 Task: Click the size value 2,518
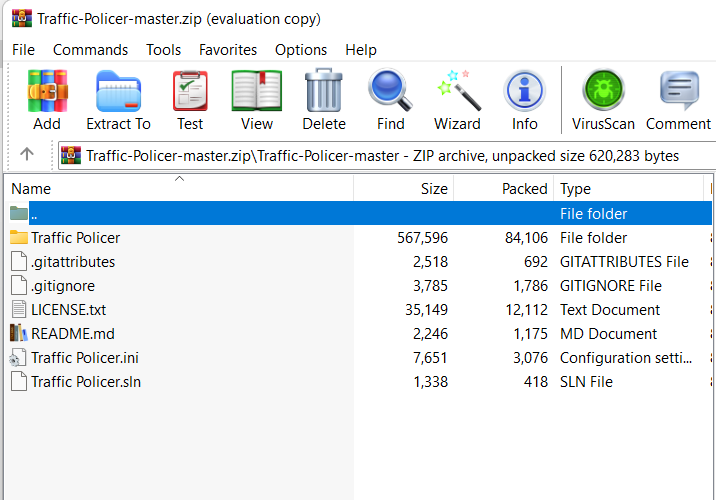[x=431, y=262]
